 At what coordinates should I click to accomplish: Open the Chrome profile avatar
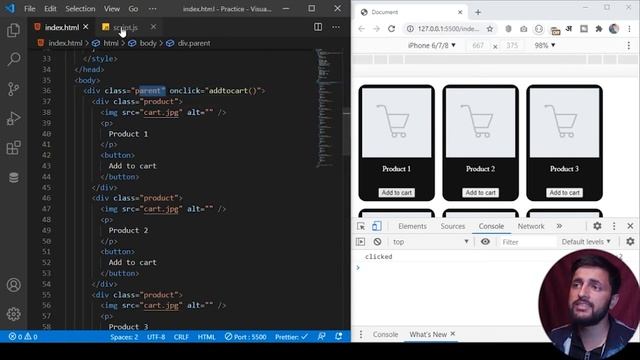(x=614, y=29)
